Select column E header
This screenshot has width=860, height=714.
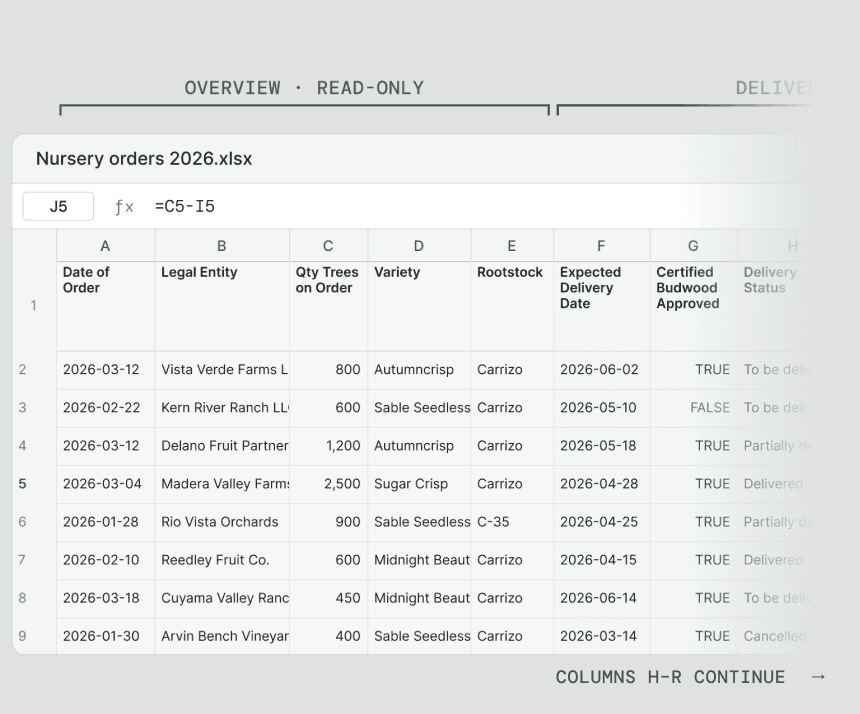[x=512, y=246]
